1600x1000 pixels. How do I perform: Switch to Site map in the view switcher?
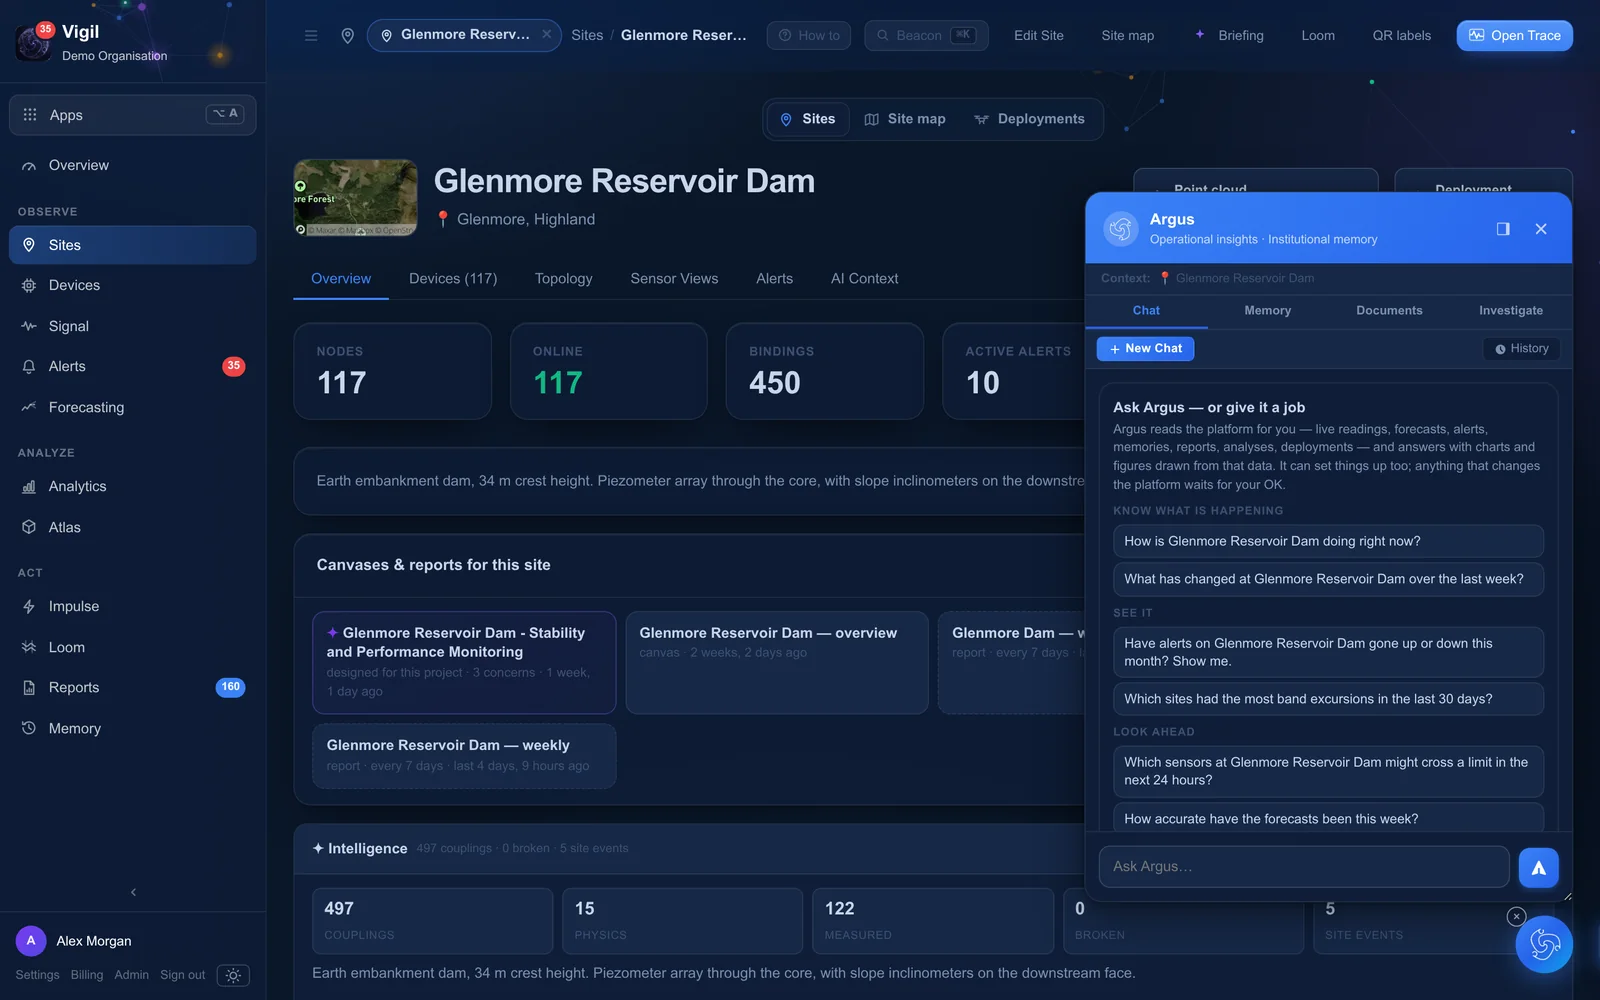click(x=905, y=119)
